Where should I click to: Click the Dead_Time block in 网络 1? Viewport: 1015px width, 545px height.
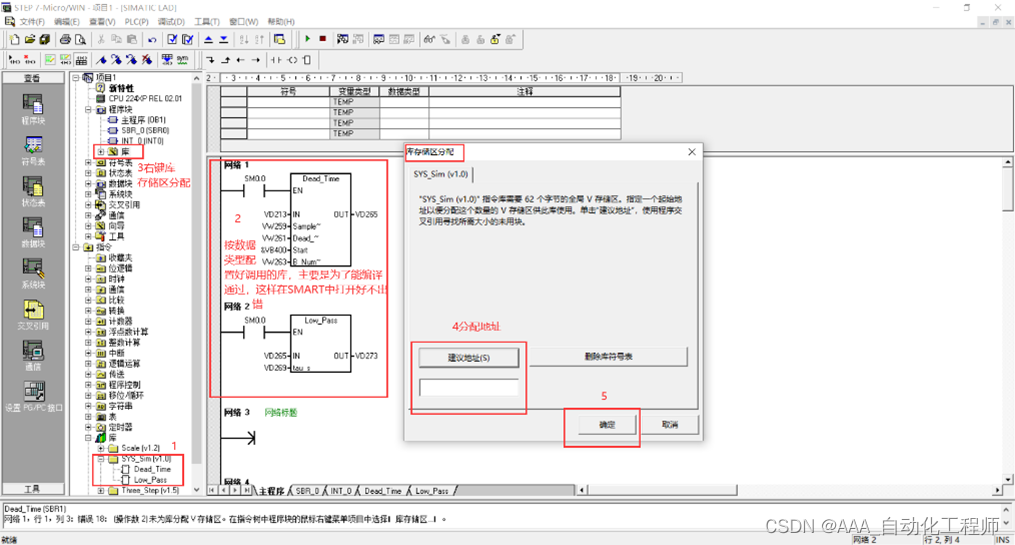point(320,220)
